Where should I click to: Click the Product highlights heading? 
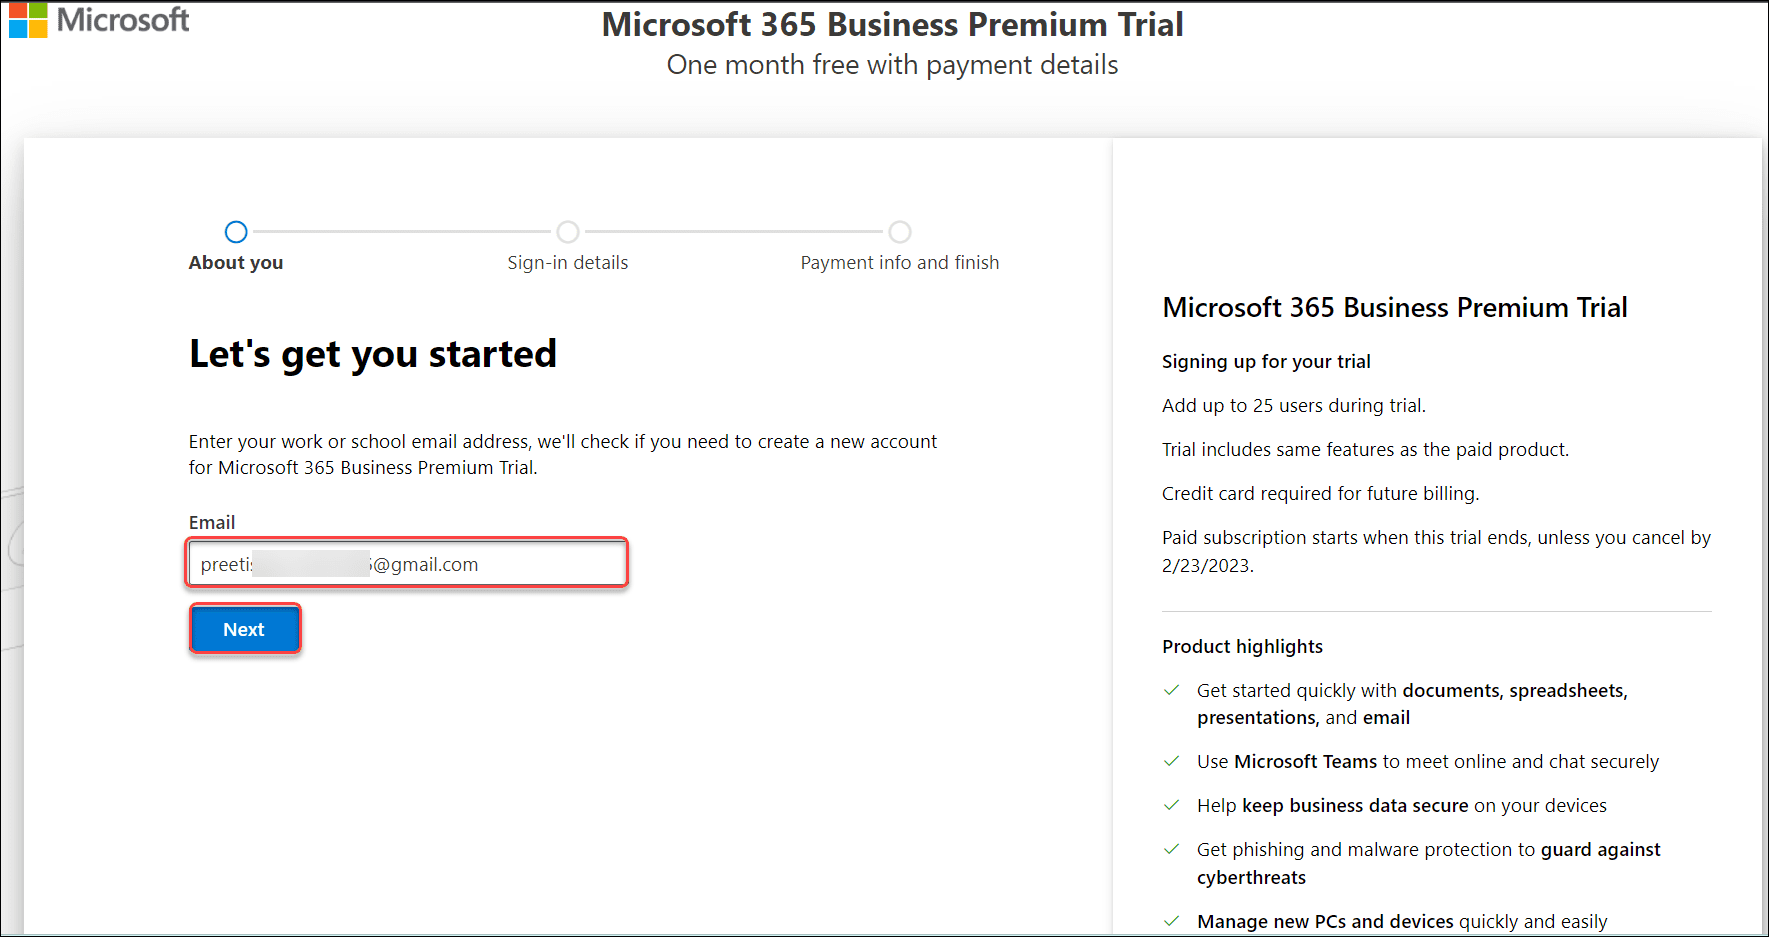point(1242,646)
